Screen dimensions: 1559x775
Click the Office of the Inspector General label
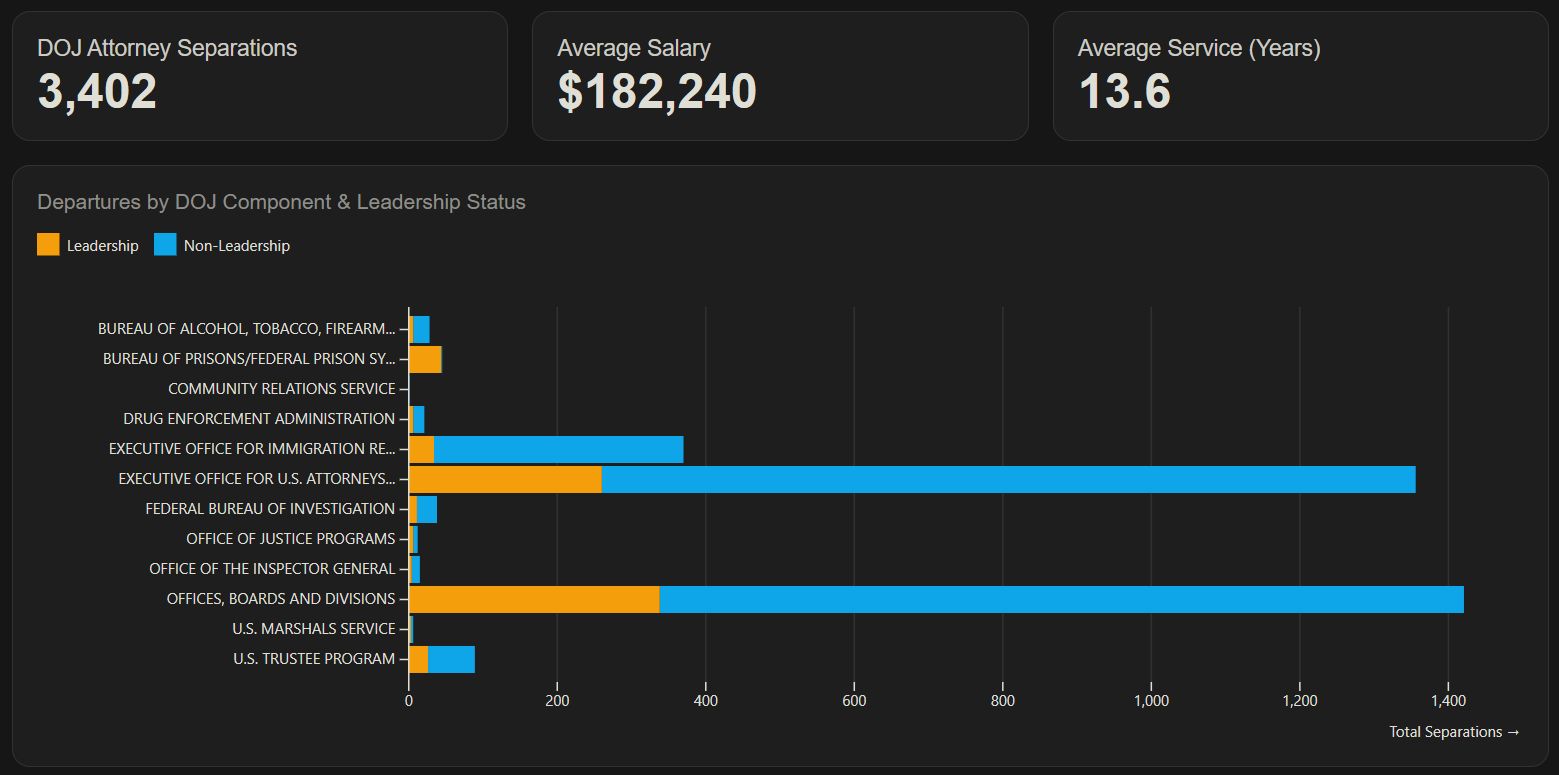point(272,569)
